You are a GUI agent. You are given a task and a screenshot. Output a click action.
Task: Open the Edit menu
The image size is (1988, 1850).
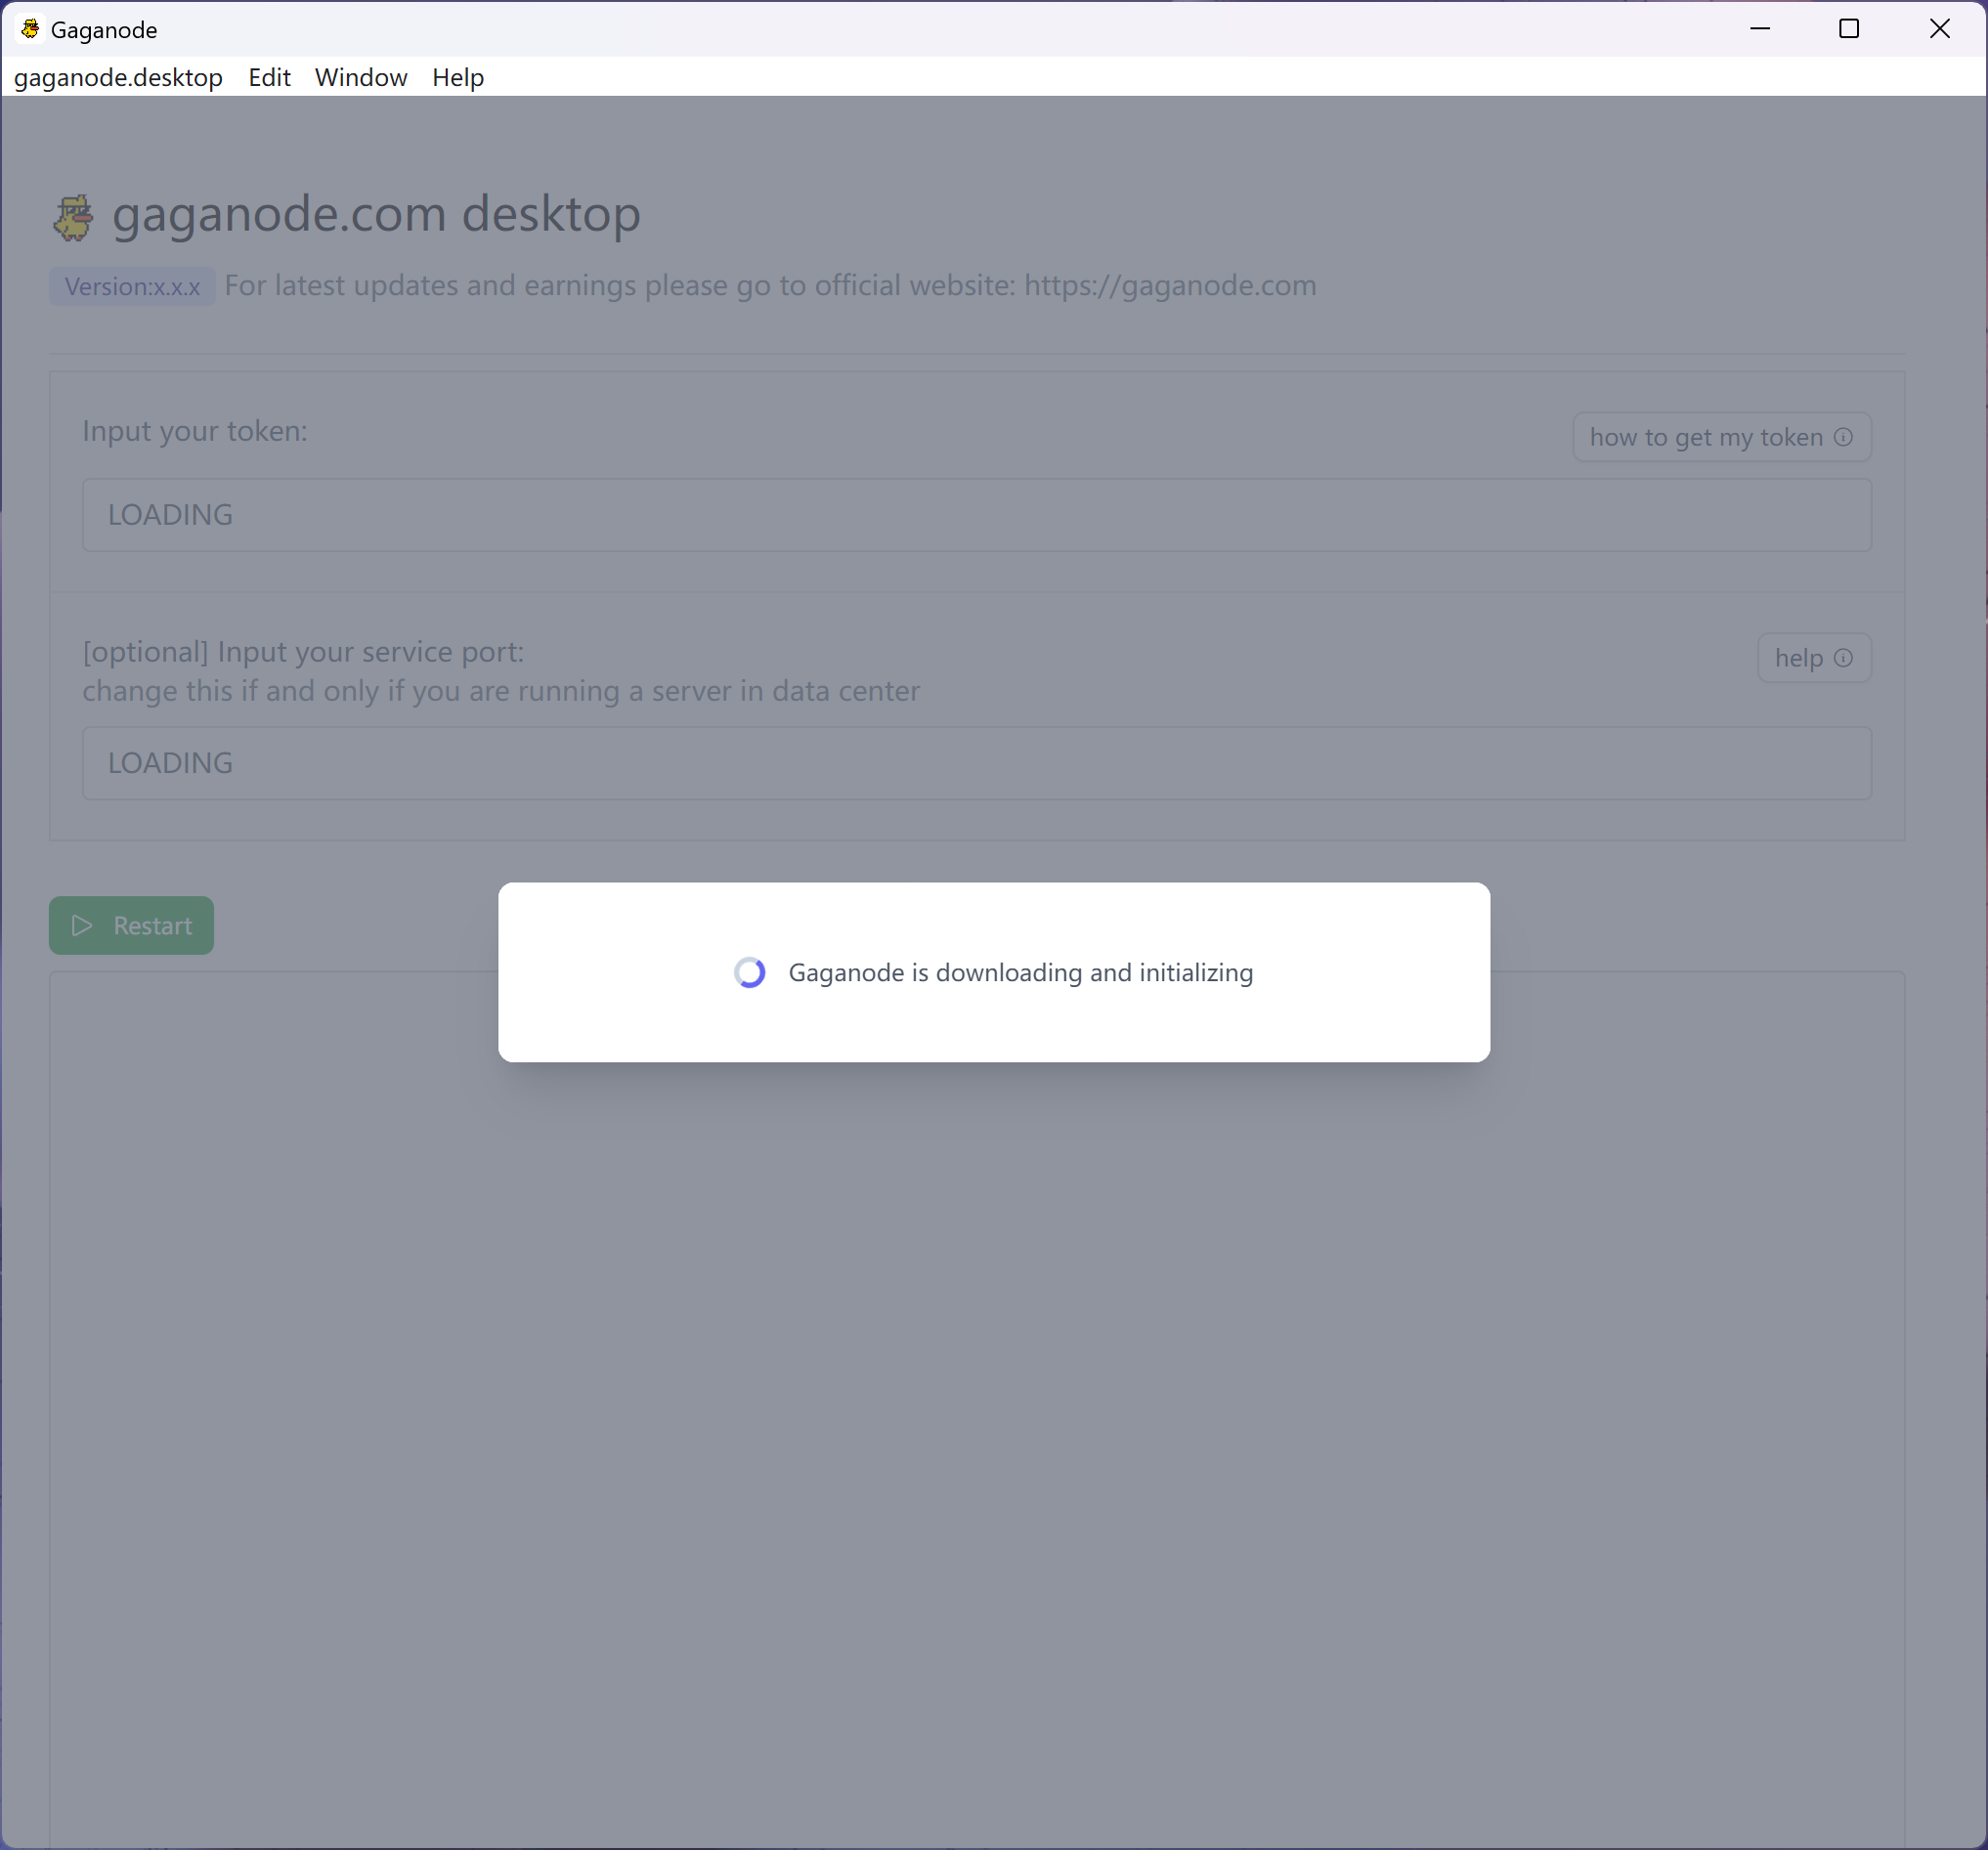pos(269,77)
